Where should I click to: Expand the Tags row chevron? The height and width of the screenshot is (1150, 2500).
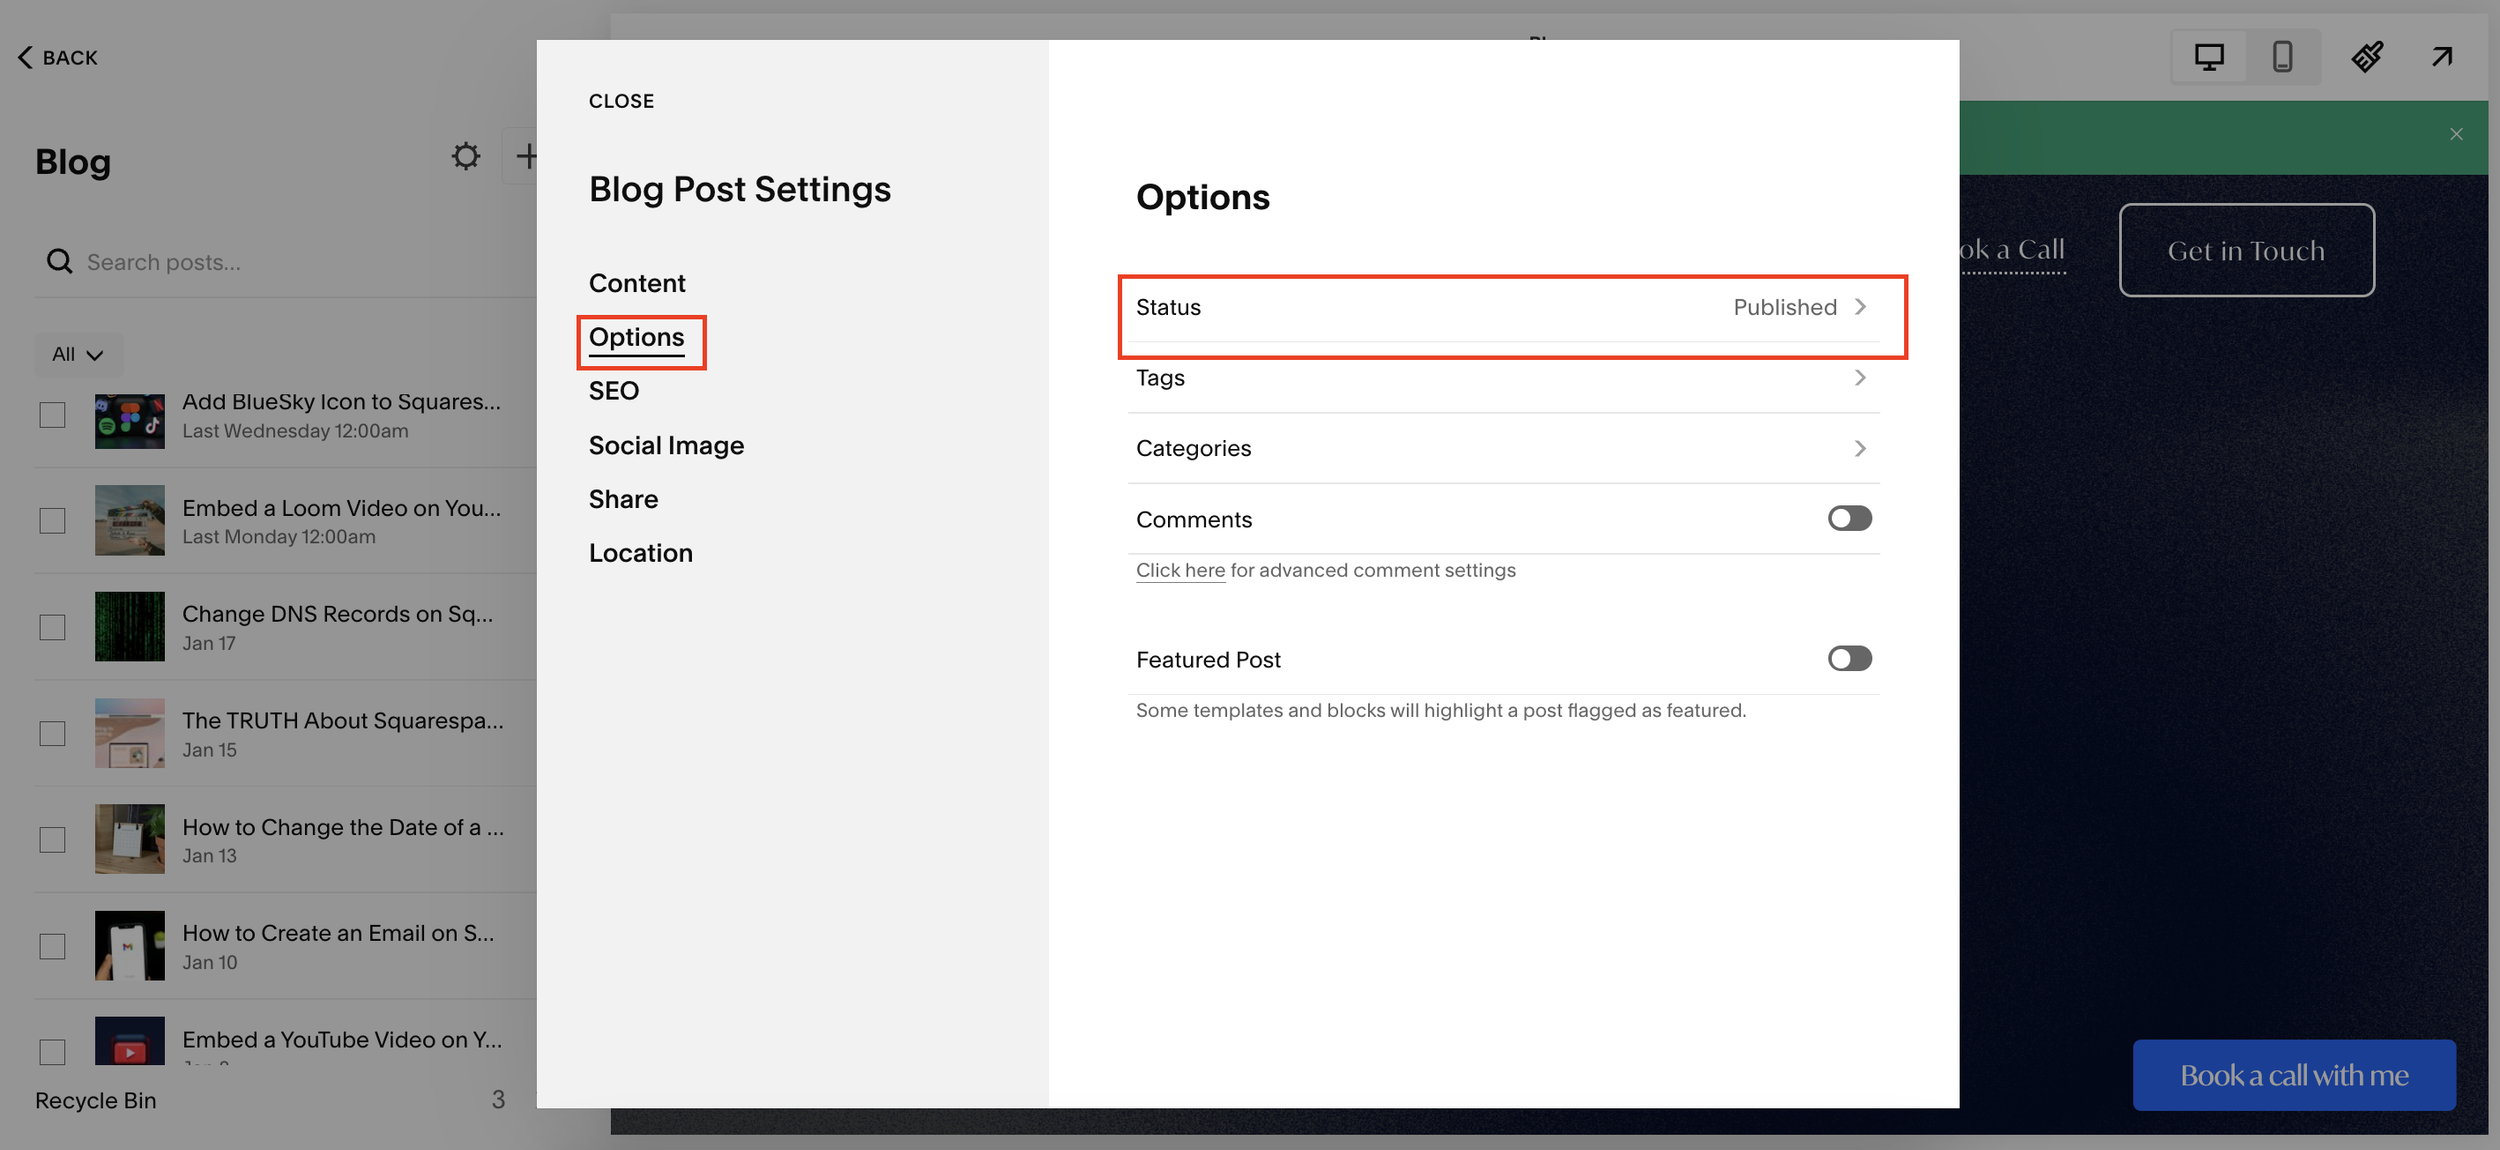click(x=1859, y=378)
